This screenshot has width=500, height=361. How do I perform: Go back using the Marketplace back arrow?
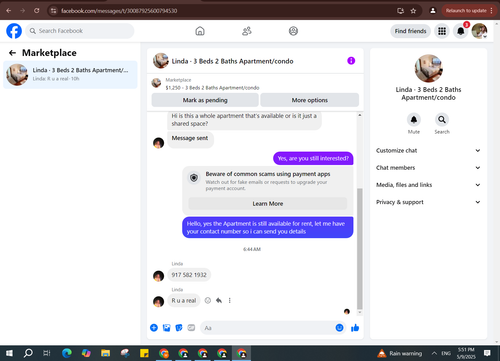12,53
